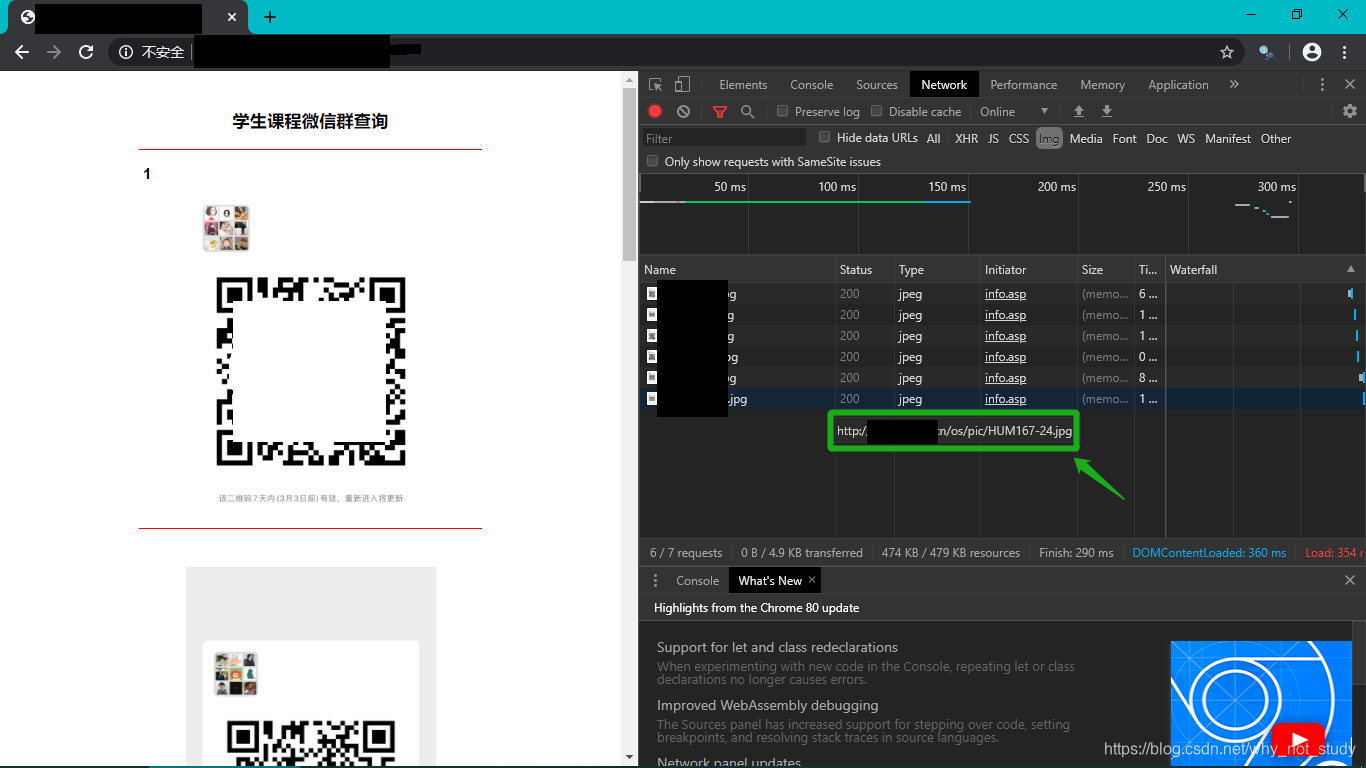Clear the network log icon

click(683, 111)
